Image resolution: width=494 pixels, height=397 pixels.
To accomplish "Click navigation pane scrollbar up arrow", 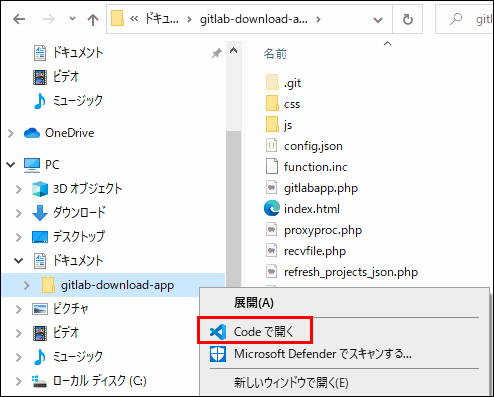I will point(234,51).
